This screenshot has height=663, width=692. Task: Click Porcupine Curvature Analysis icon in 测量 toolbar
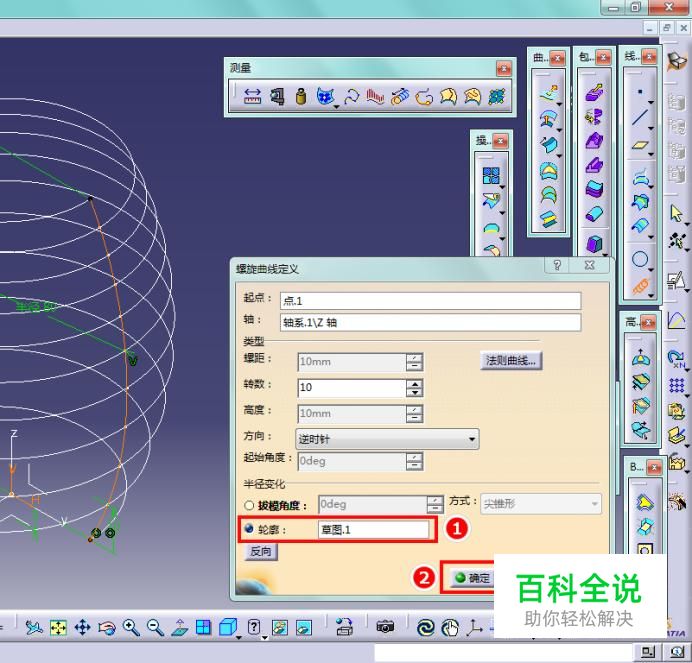(x=375, y=96)
